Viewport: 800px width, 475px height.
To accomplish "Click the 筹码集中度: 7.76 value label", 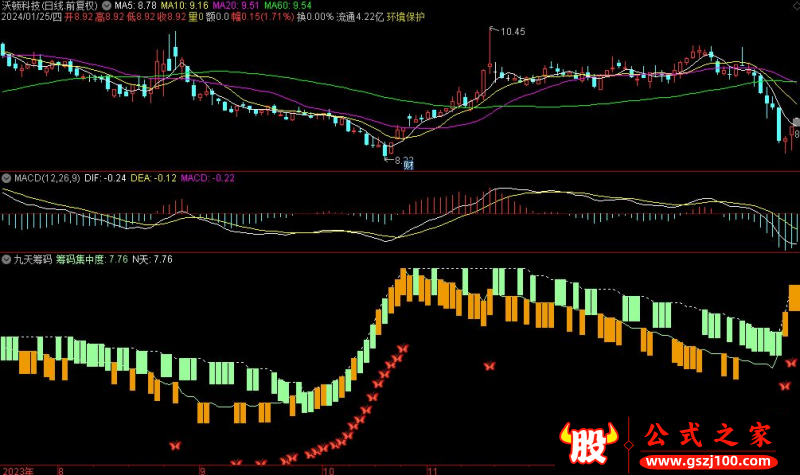I will click(x=92, y=259).
